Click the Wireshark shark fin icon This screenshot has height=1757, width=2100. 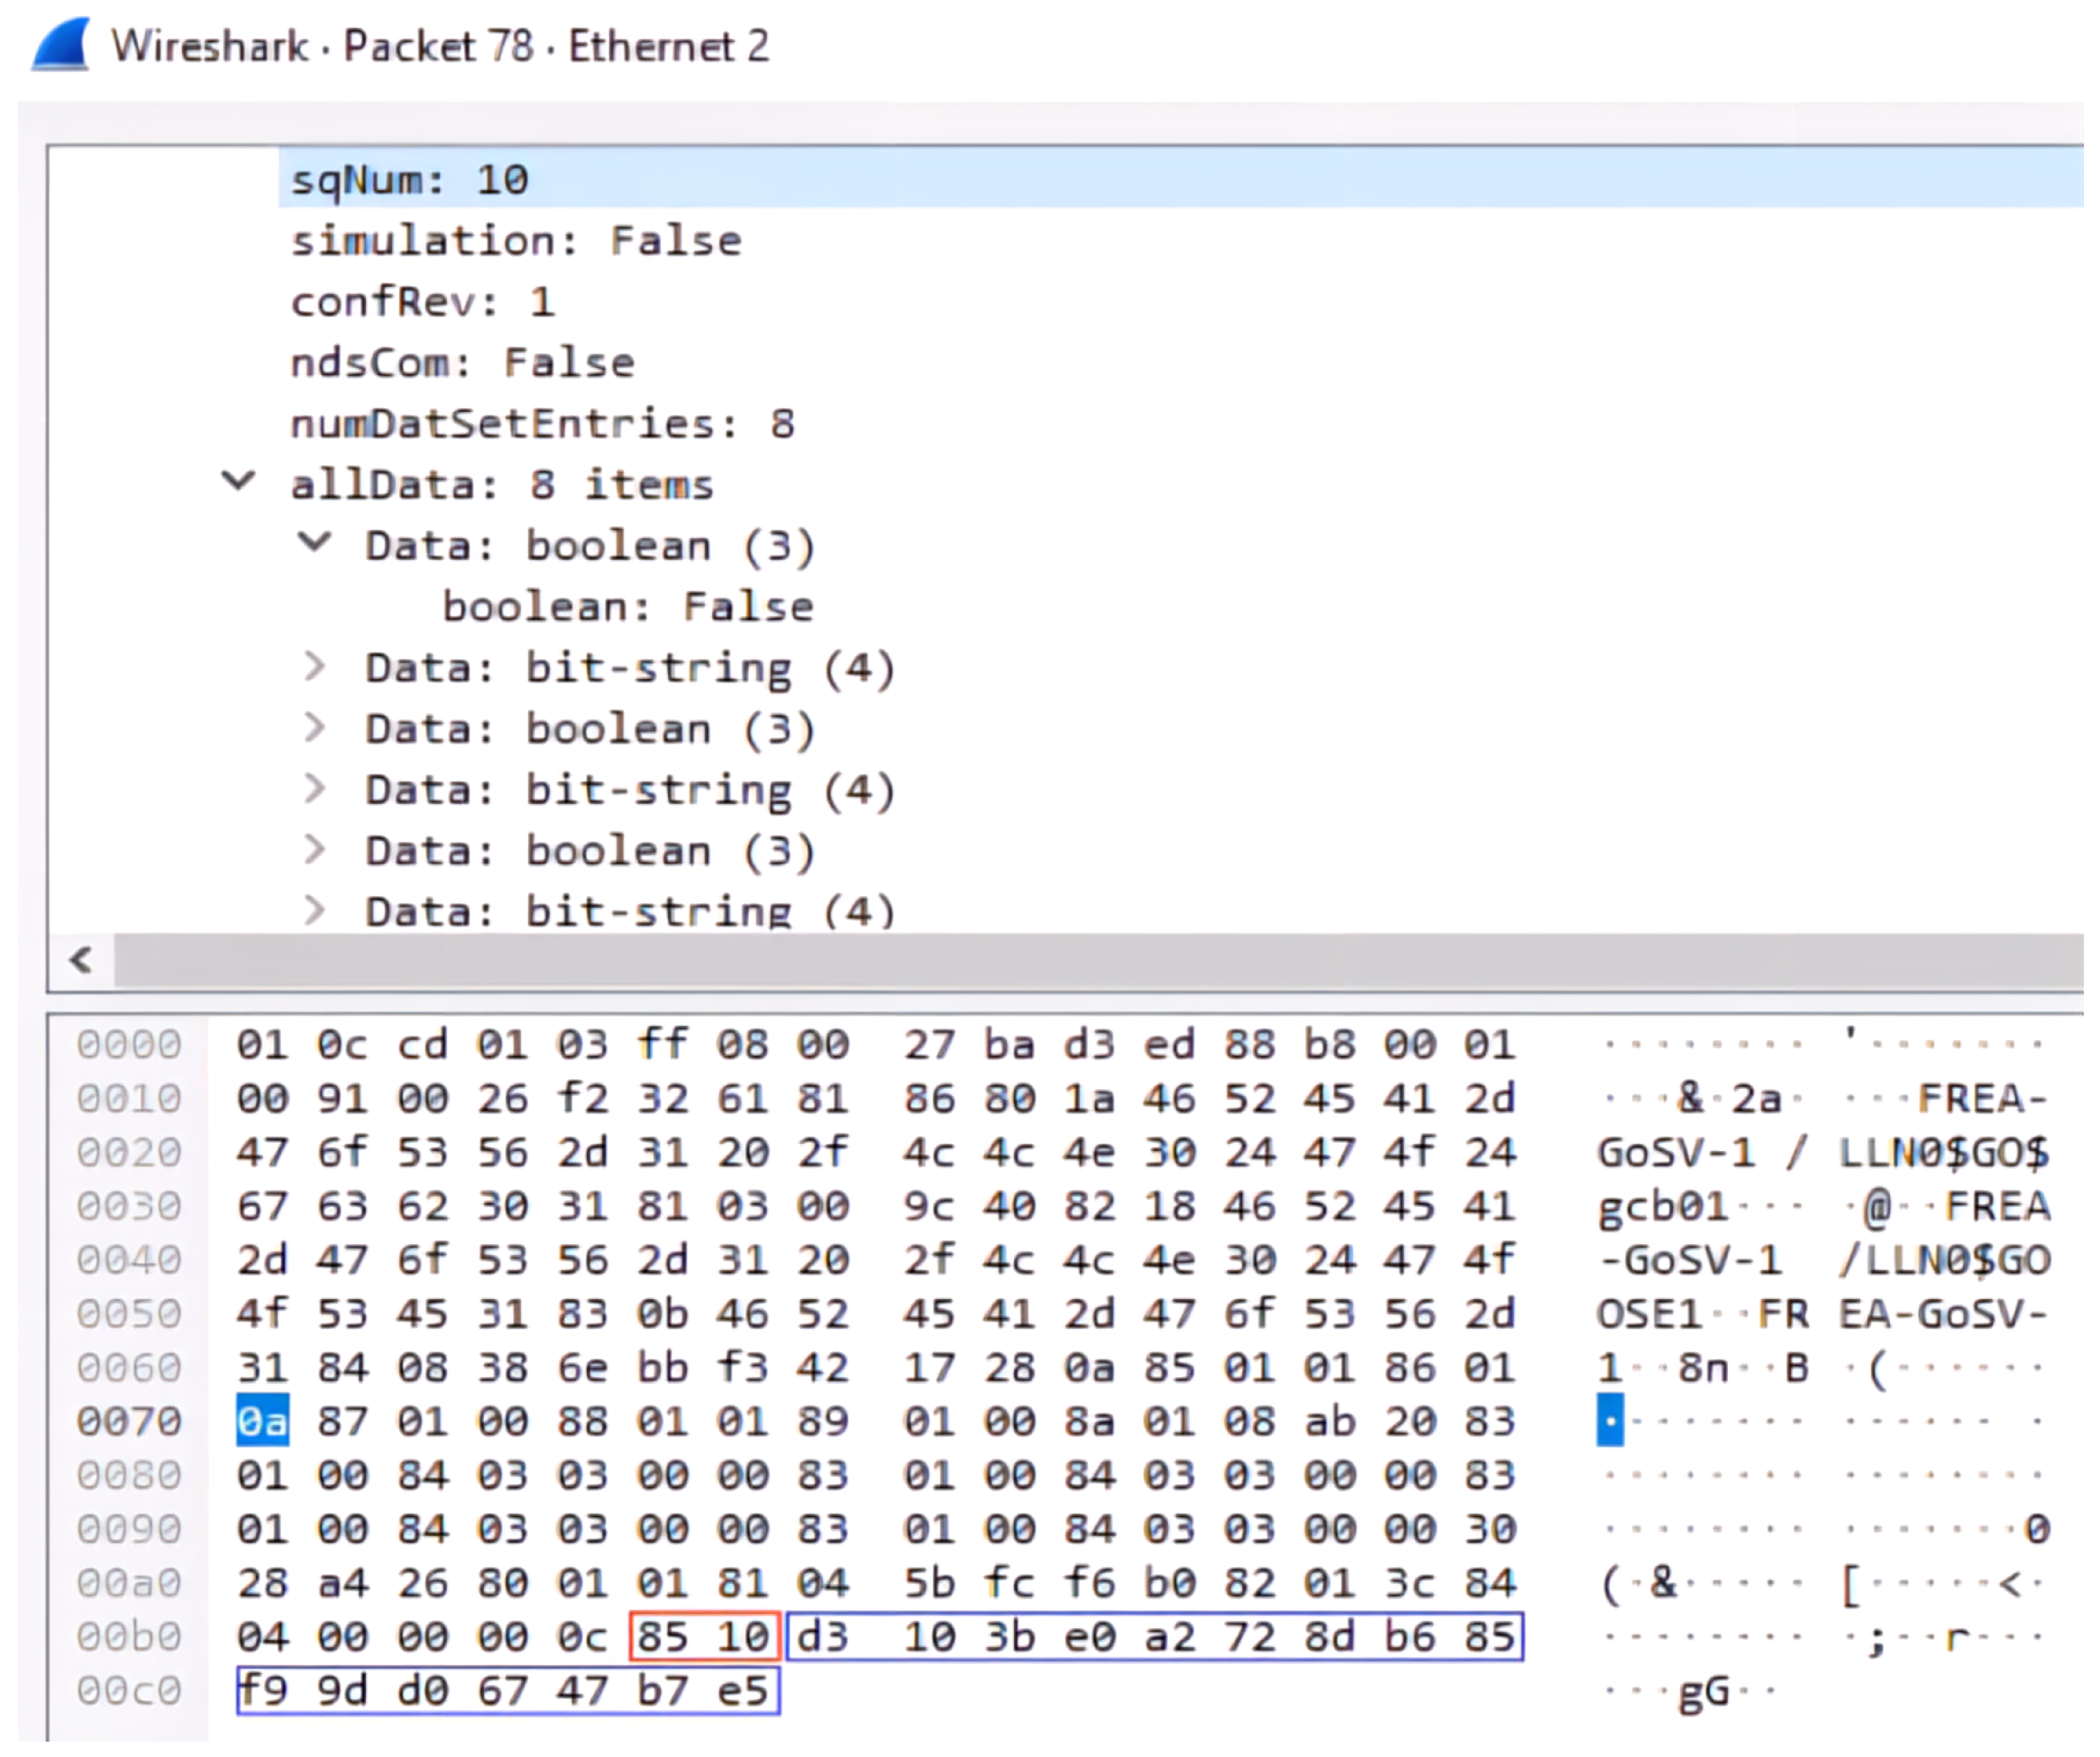pos(62,46)
